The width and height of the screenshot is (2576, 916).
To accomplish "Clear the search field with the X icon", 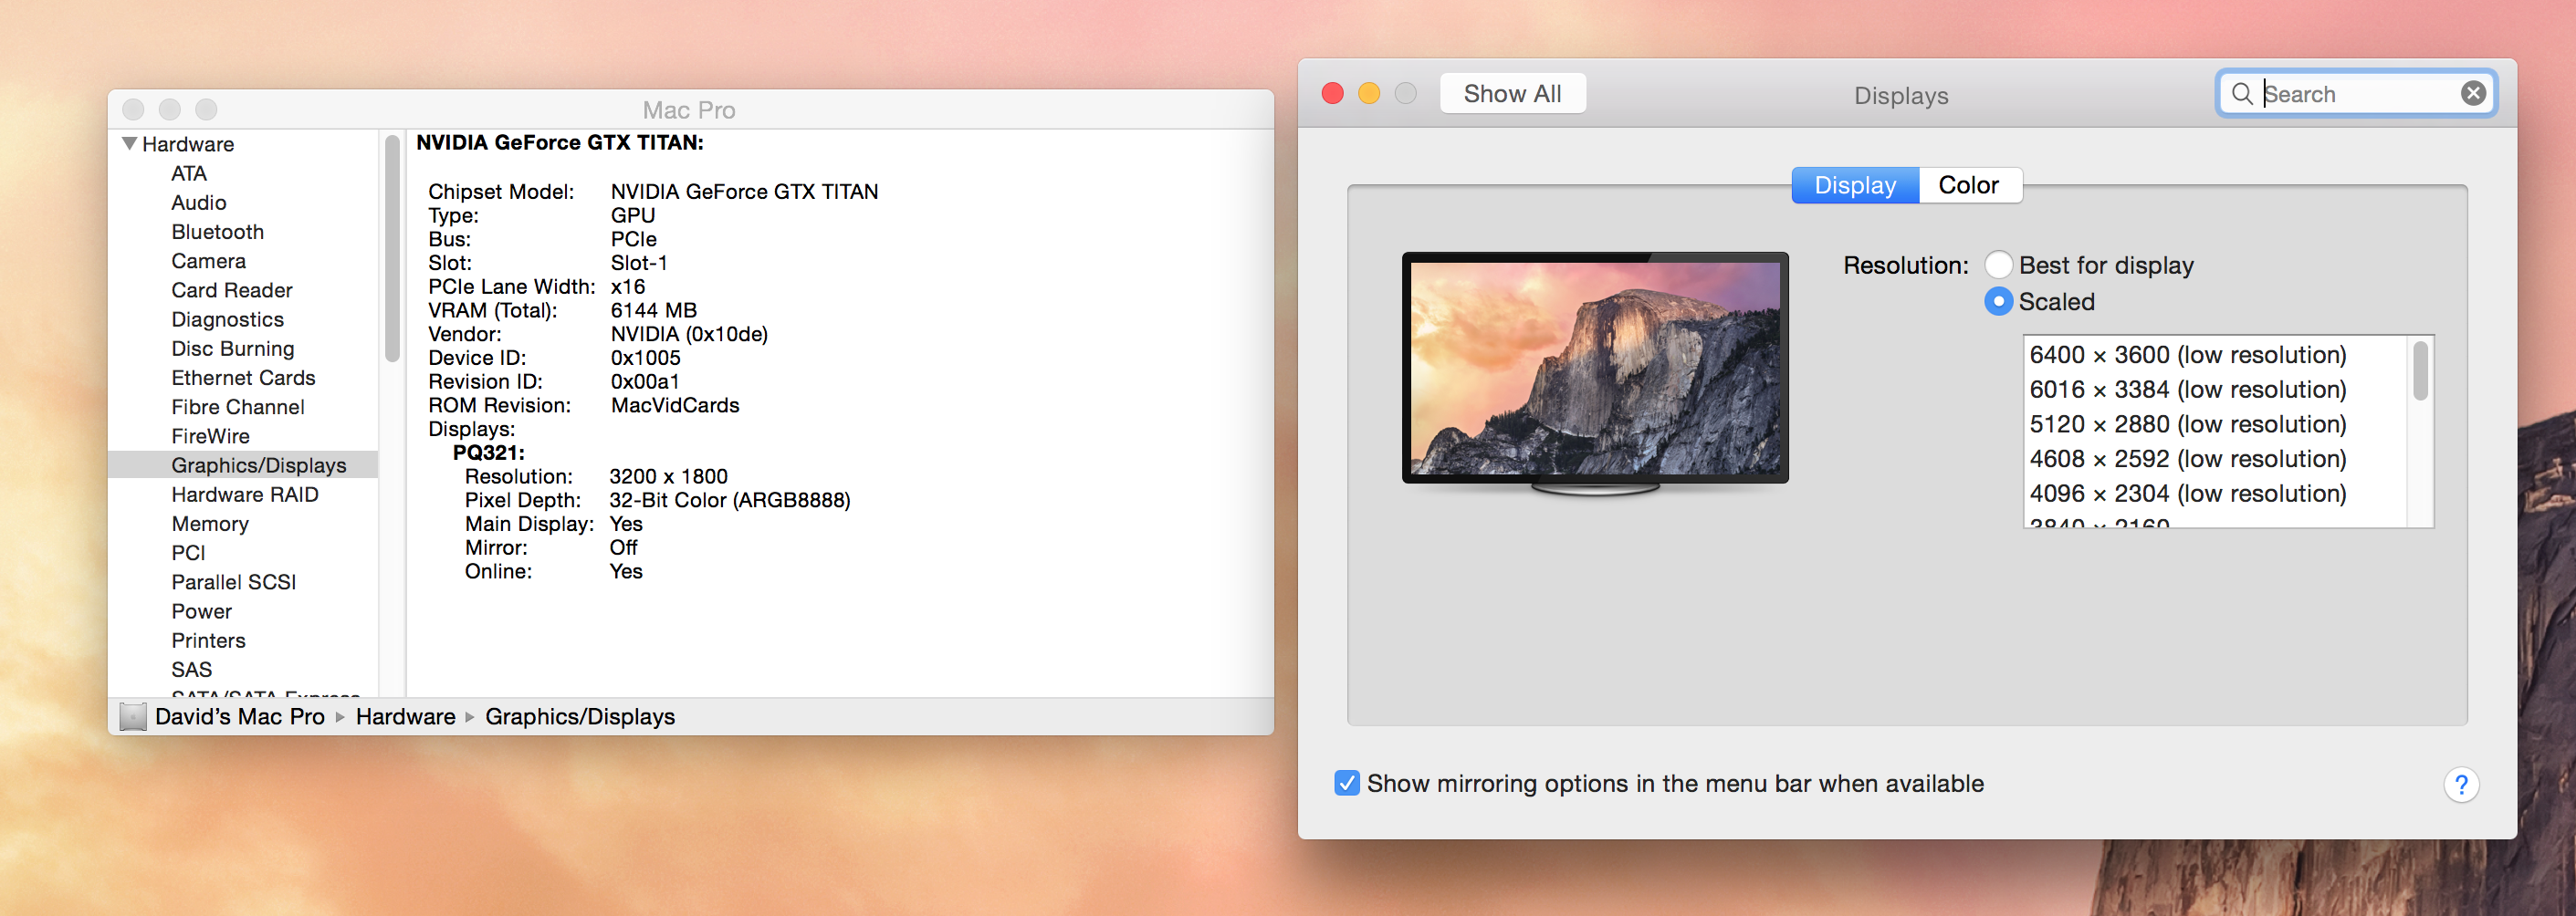I will (2473, 93).
